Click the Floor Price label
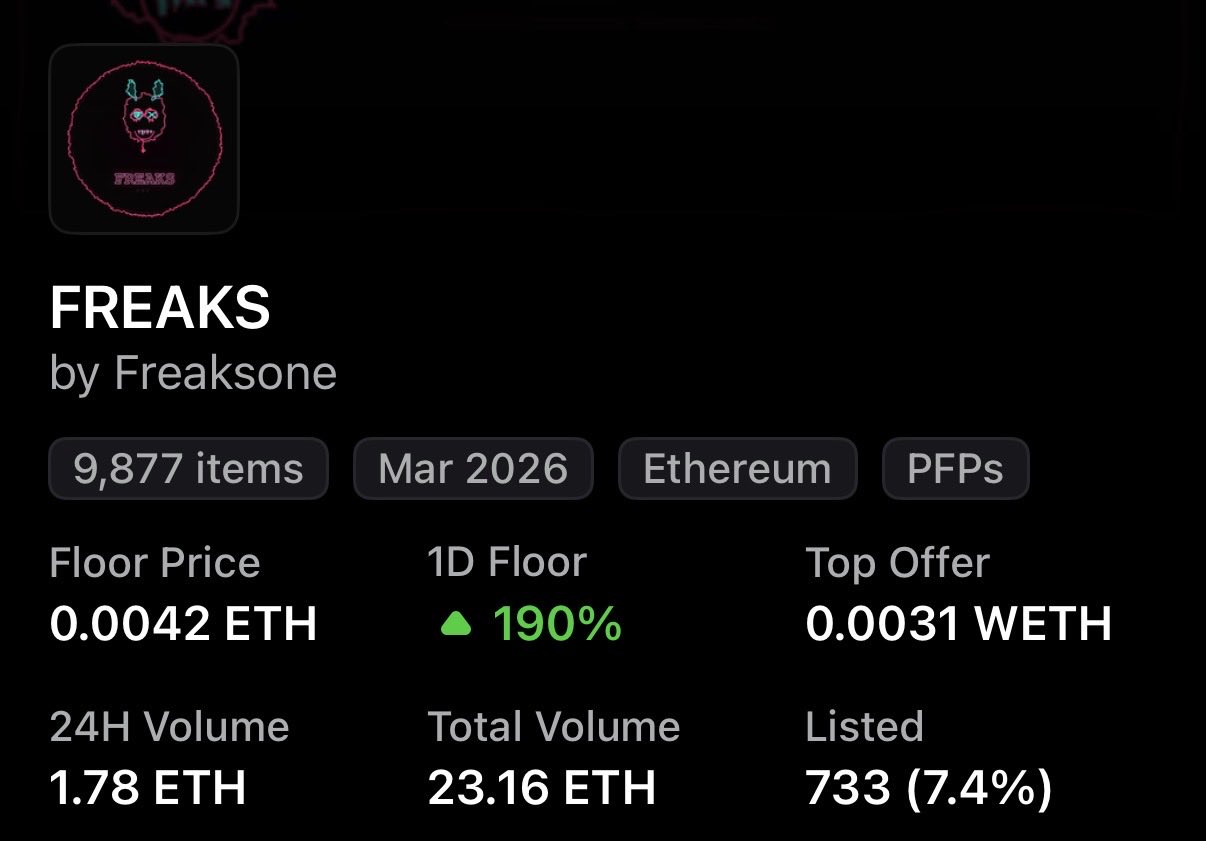1206x841 pixels. tap(155, 563)
